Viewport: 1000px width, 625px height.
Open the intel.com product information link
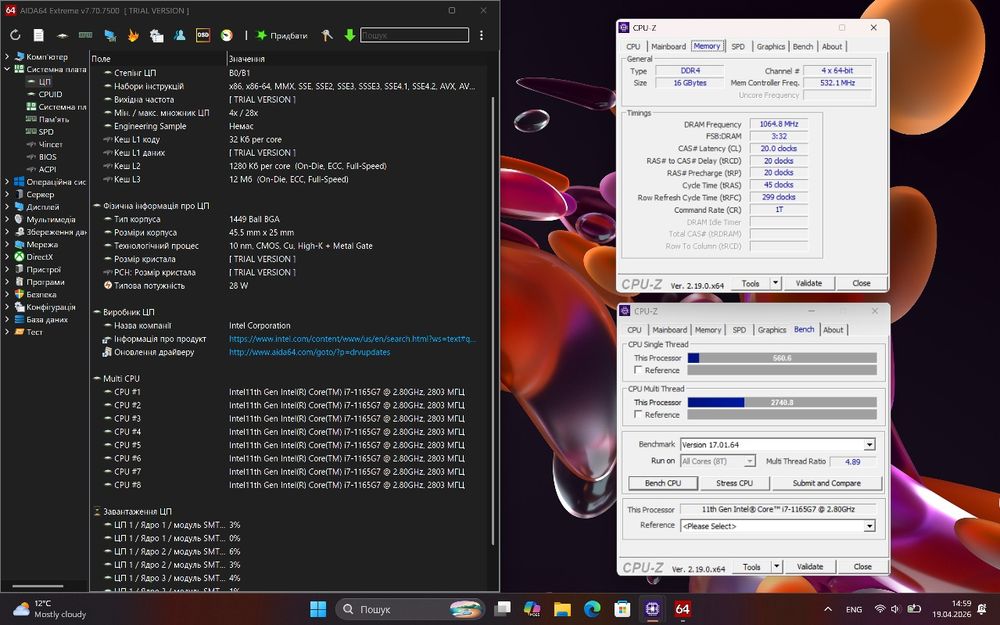click(x=352, y=339)
